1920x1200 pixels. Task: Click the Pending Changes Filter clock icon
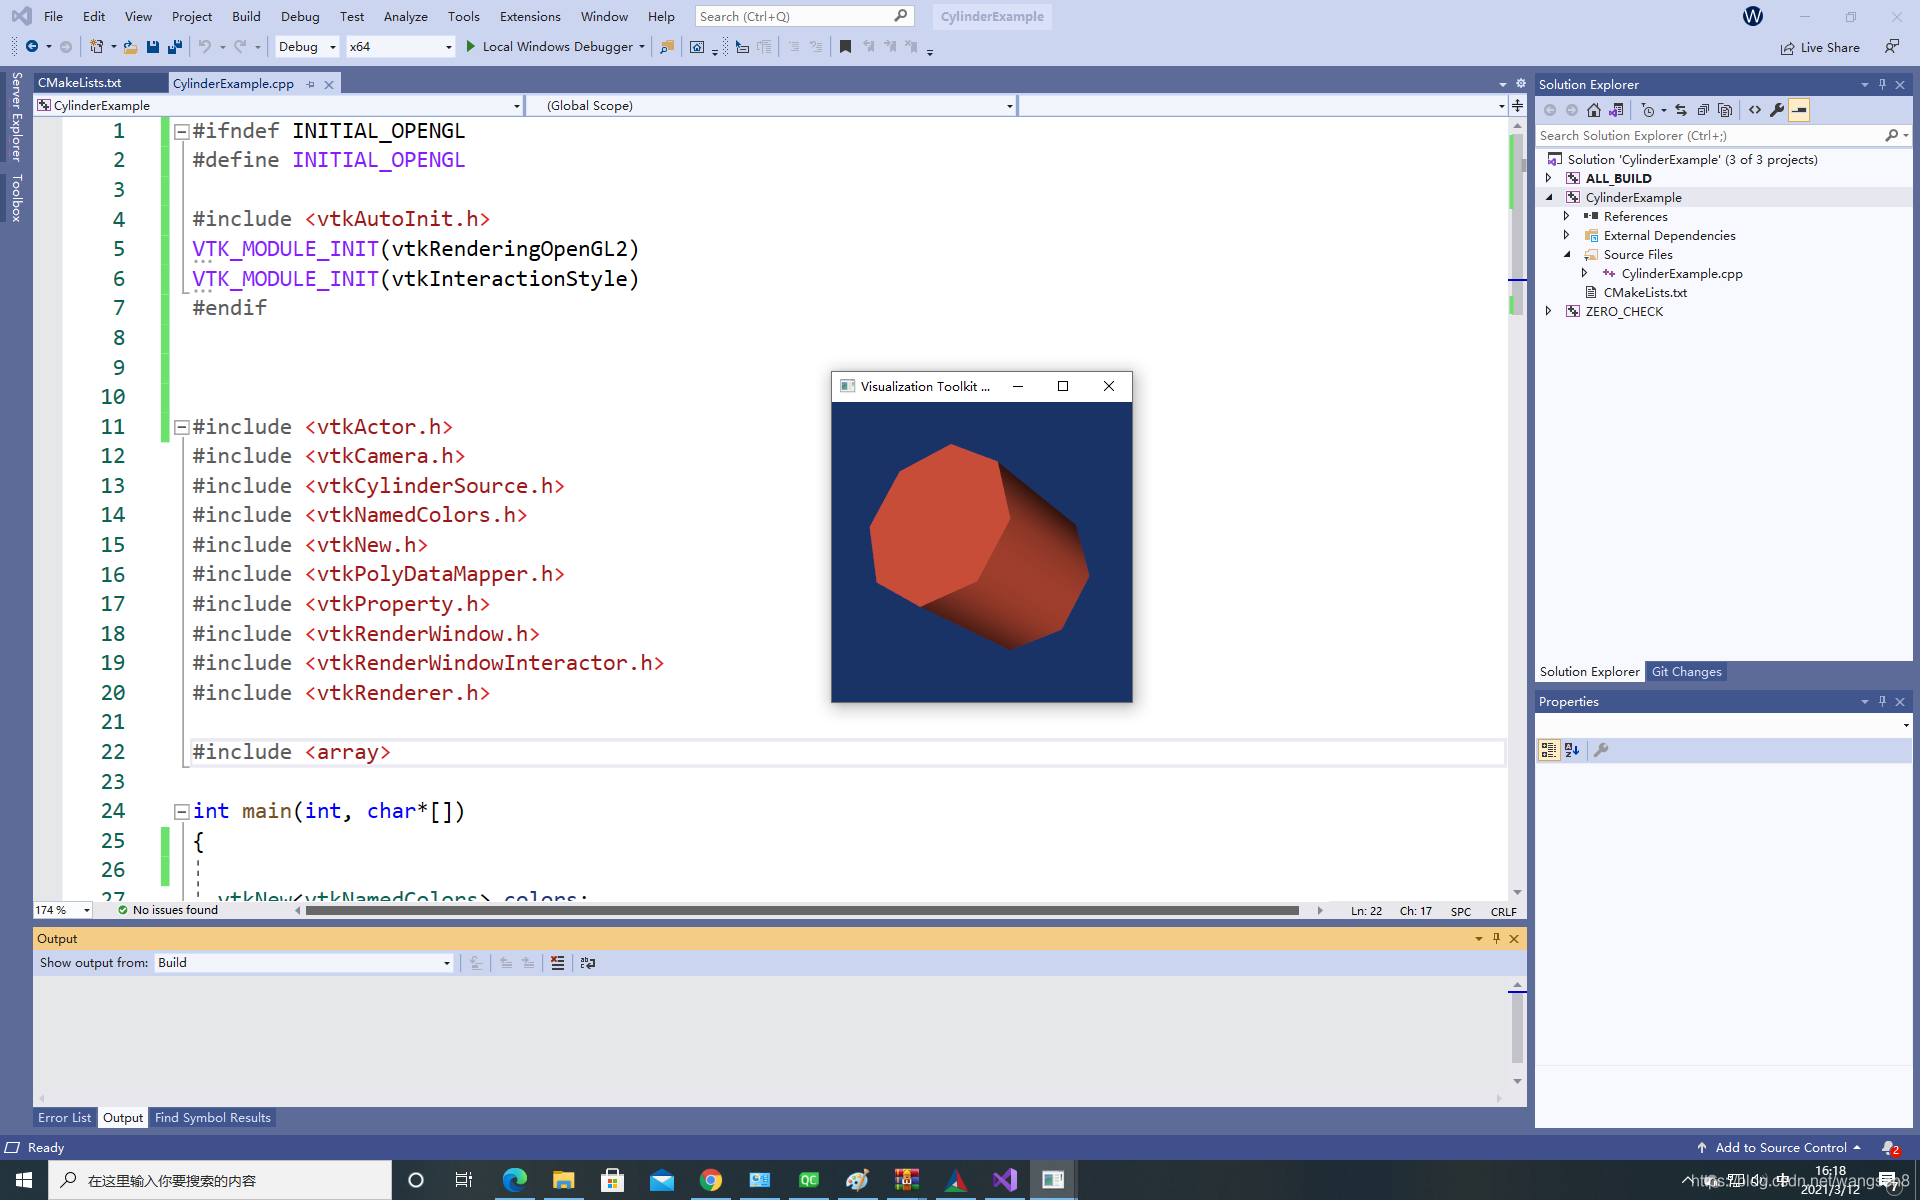(1648, 110)
